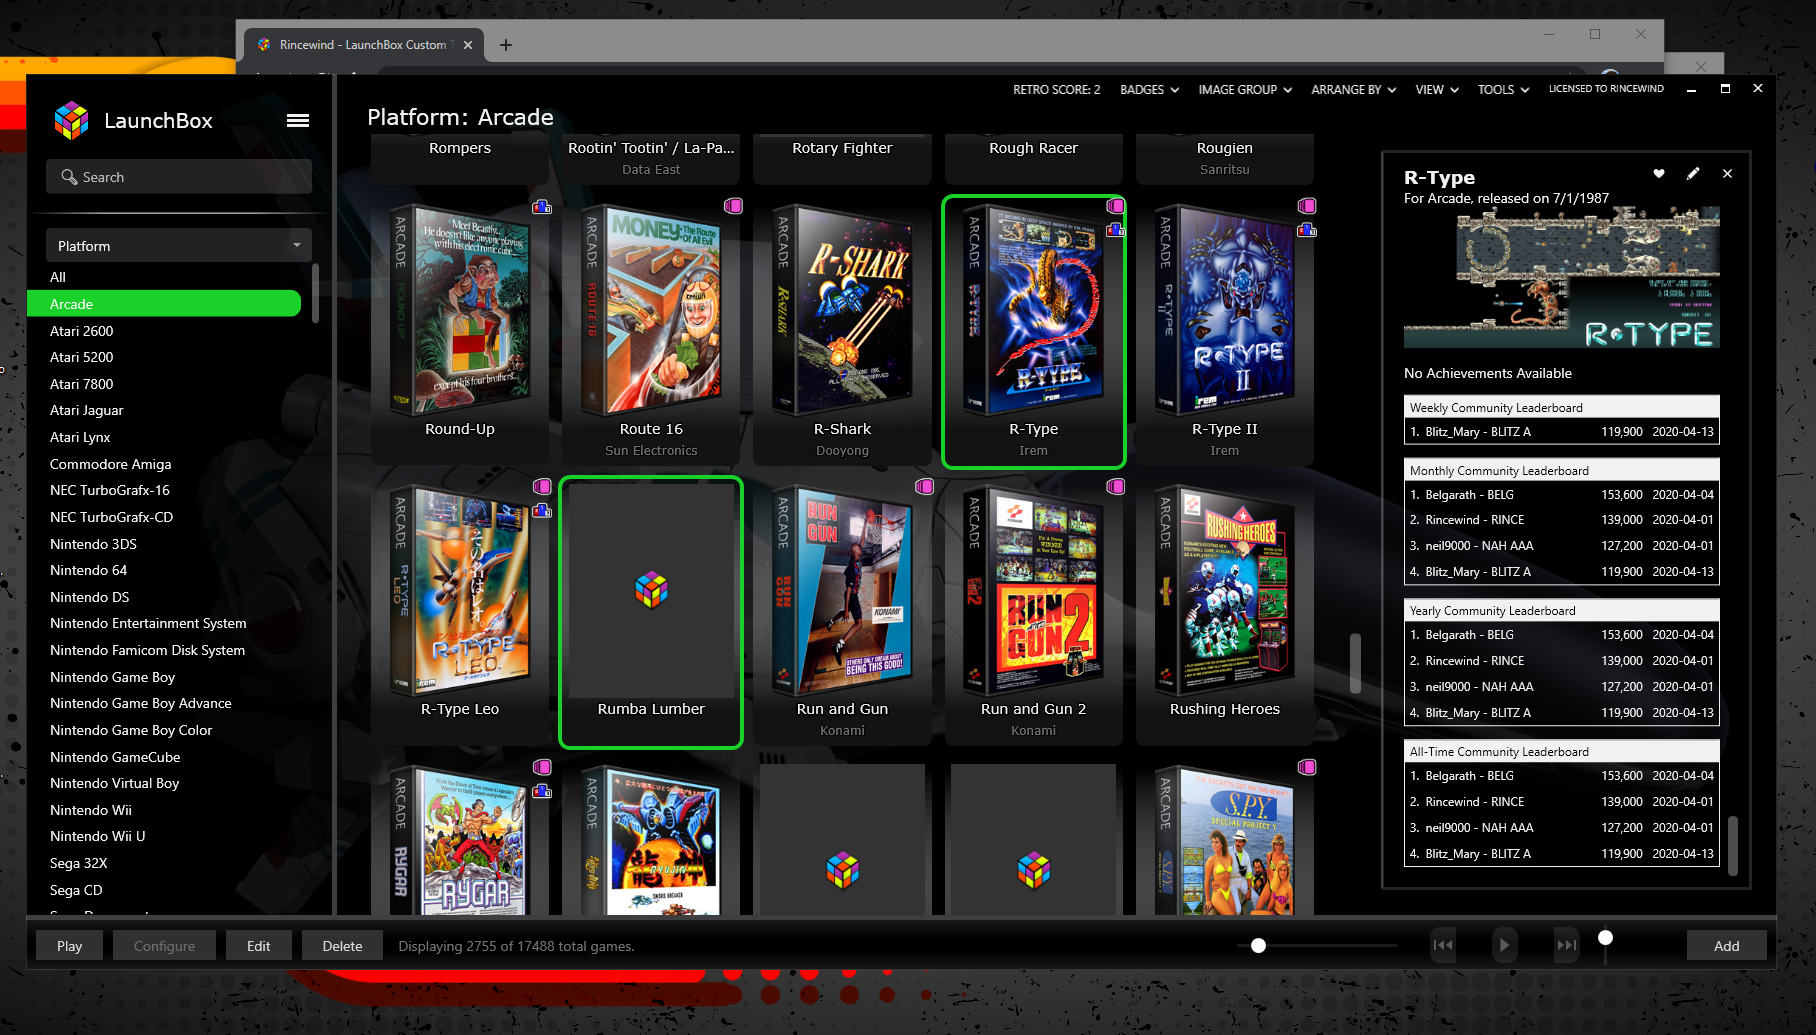The image size is (1816, 1035).
Task: Click neil9000 row in All-Time Community Leaderboard
Action: pyautogui.click(x=1562, y=828)
